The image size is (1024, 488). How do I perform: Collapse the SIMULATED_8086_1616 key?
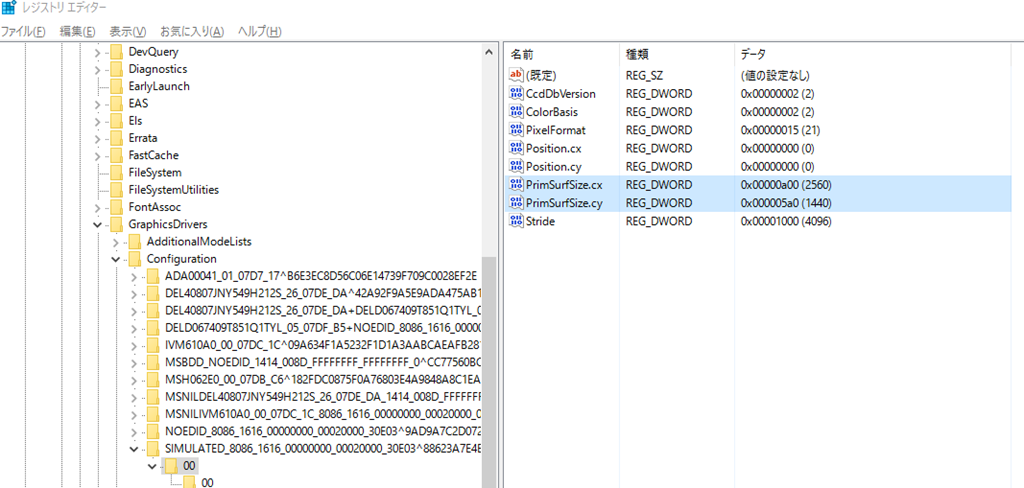coord(135,449)
